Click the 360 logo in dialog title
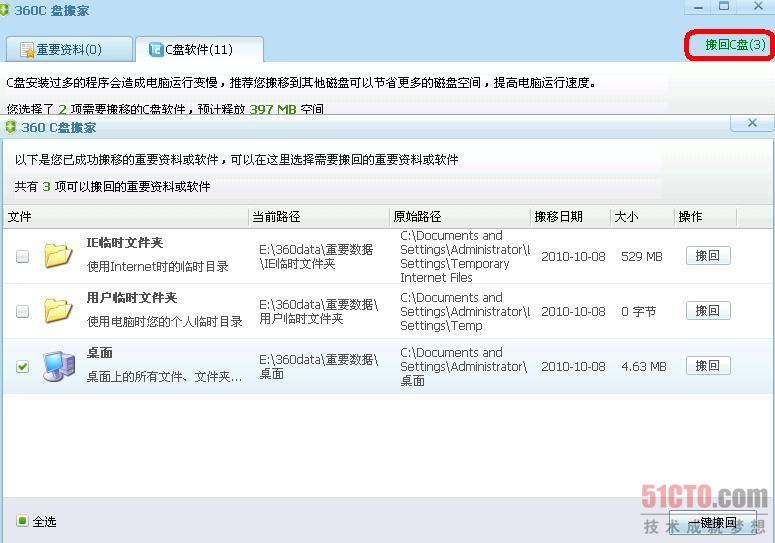 [10, 127]
